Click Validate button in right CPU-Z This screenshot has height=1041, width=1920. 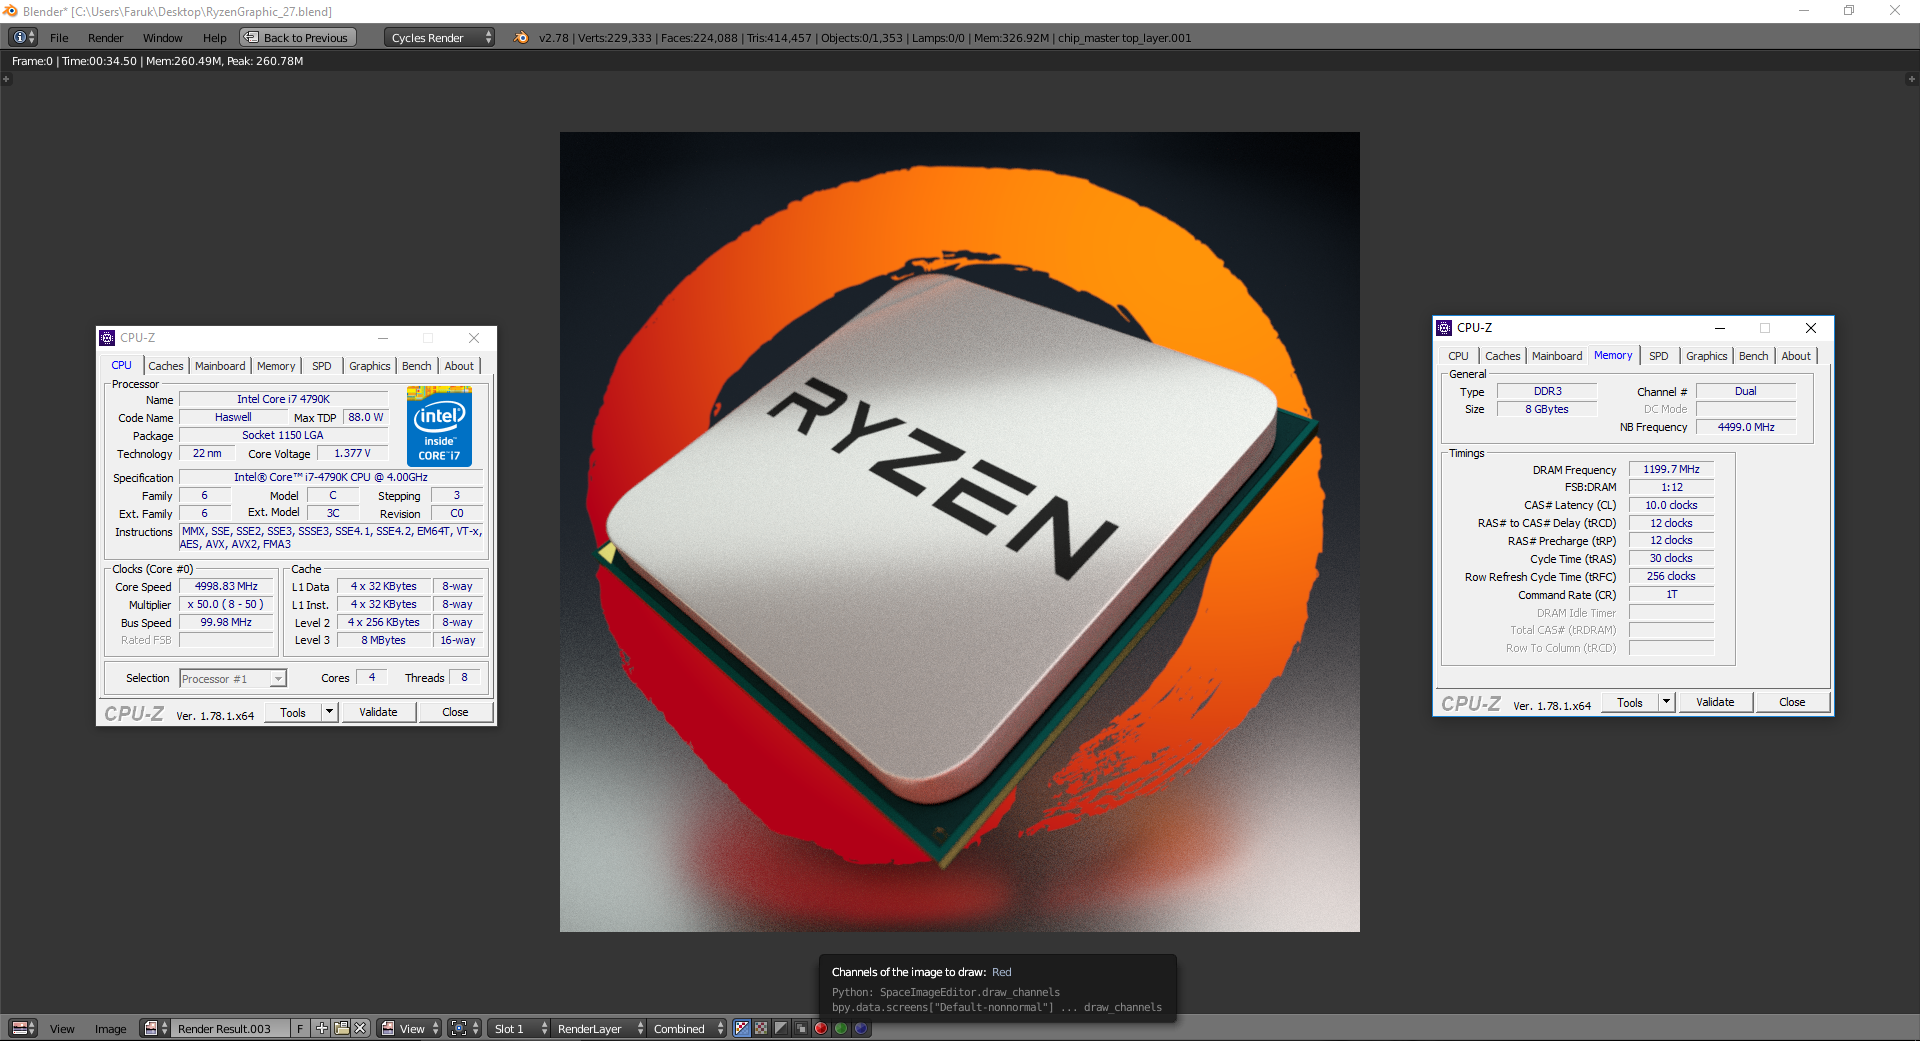(1715, 702)
